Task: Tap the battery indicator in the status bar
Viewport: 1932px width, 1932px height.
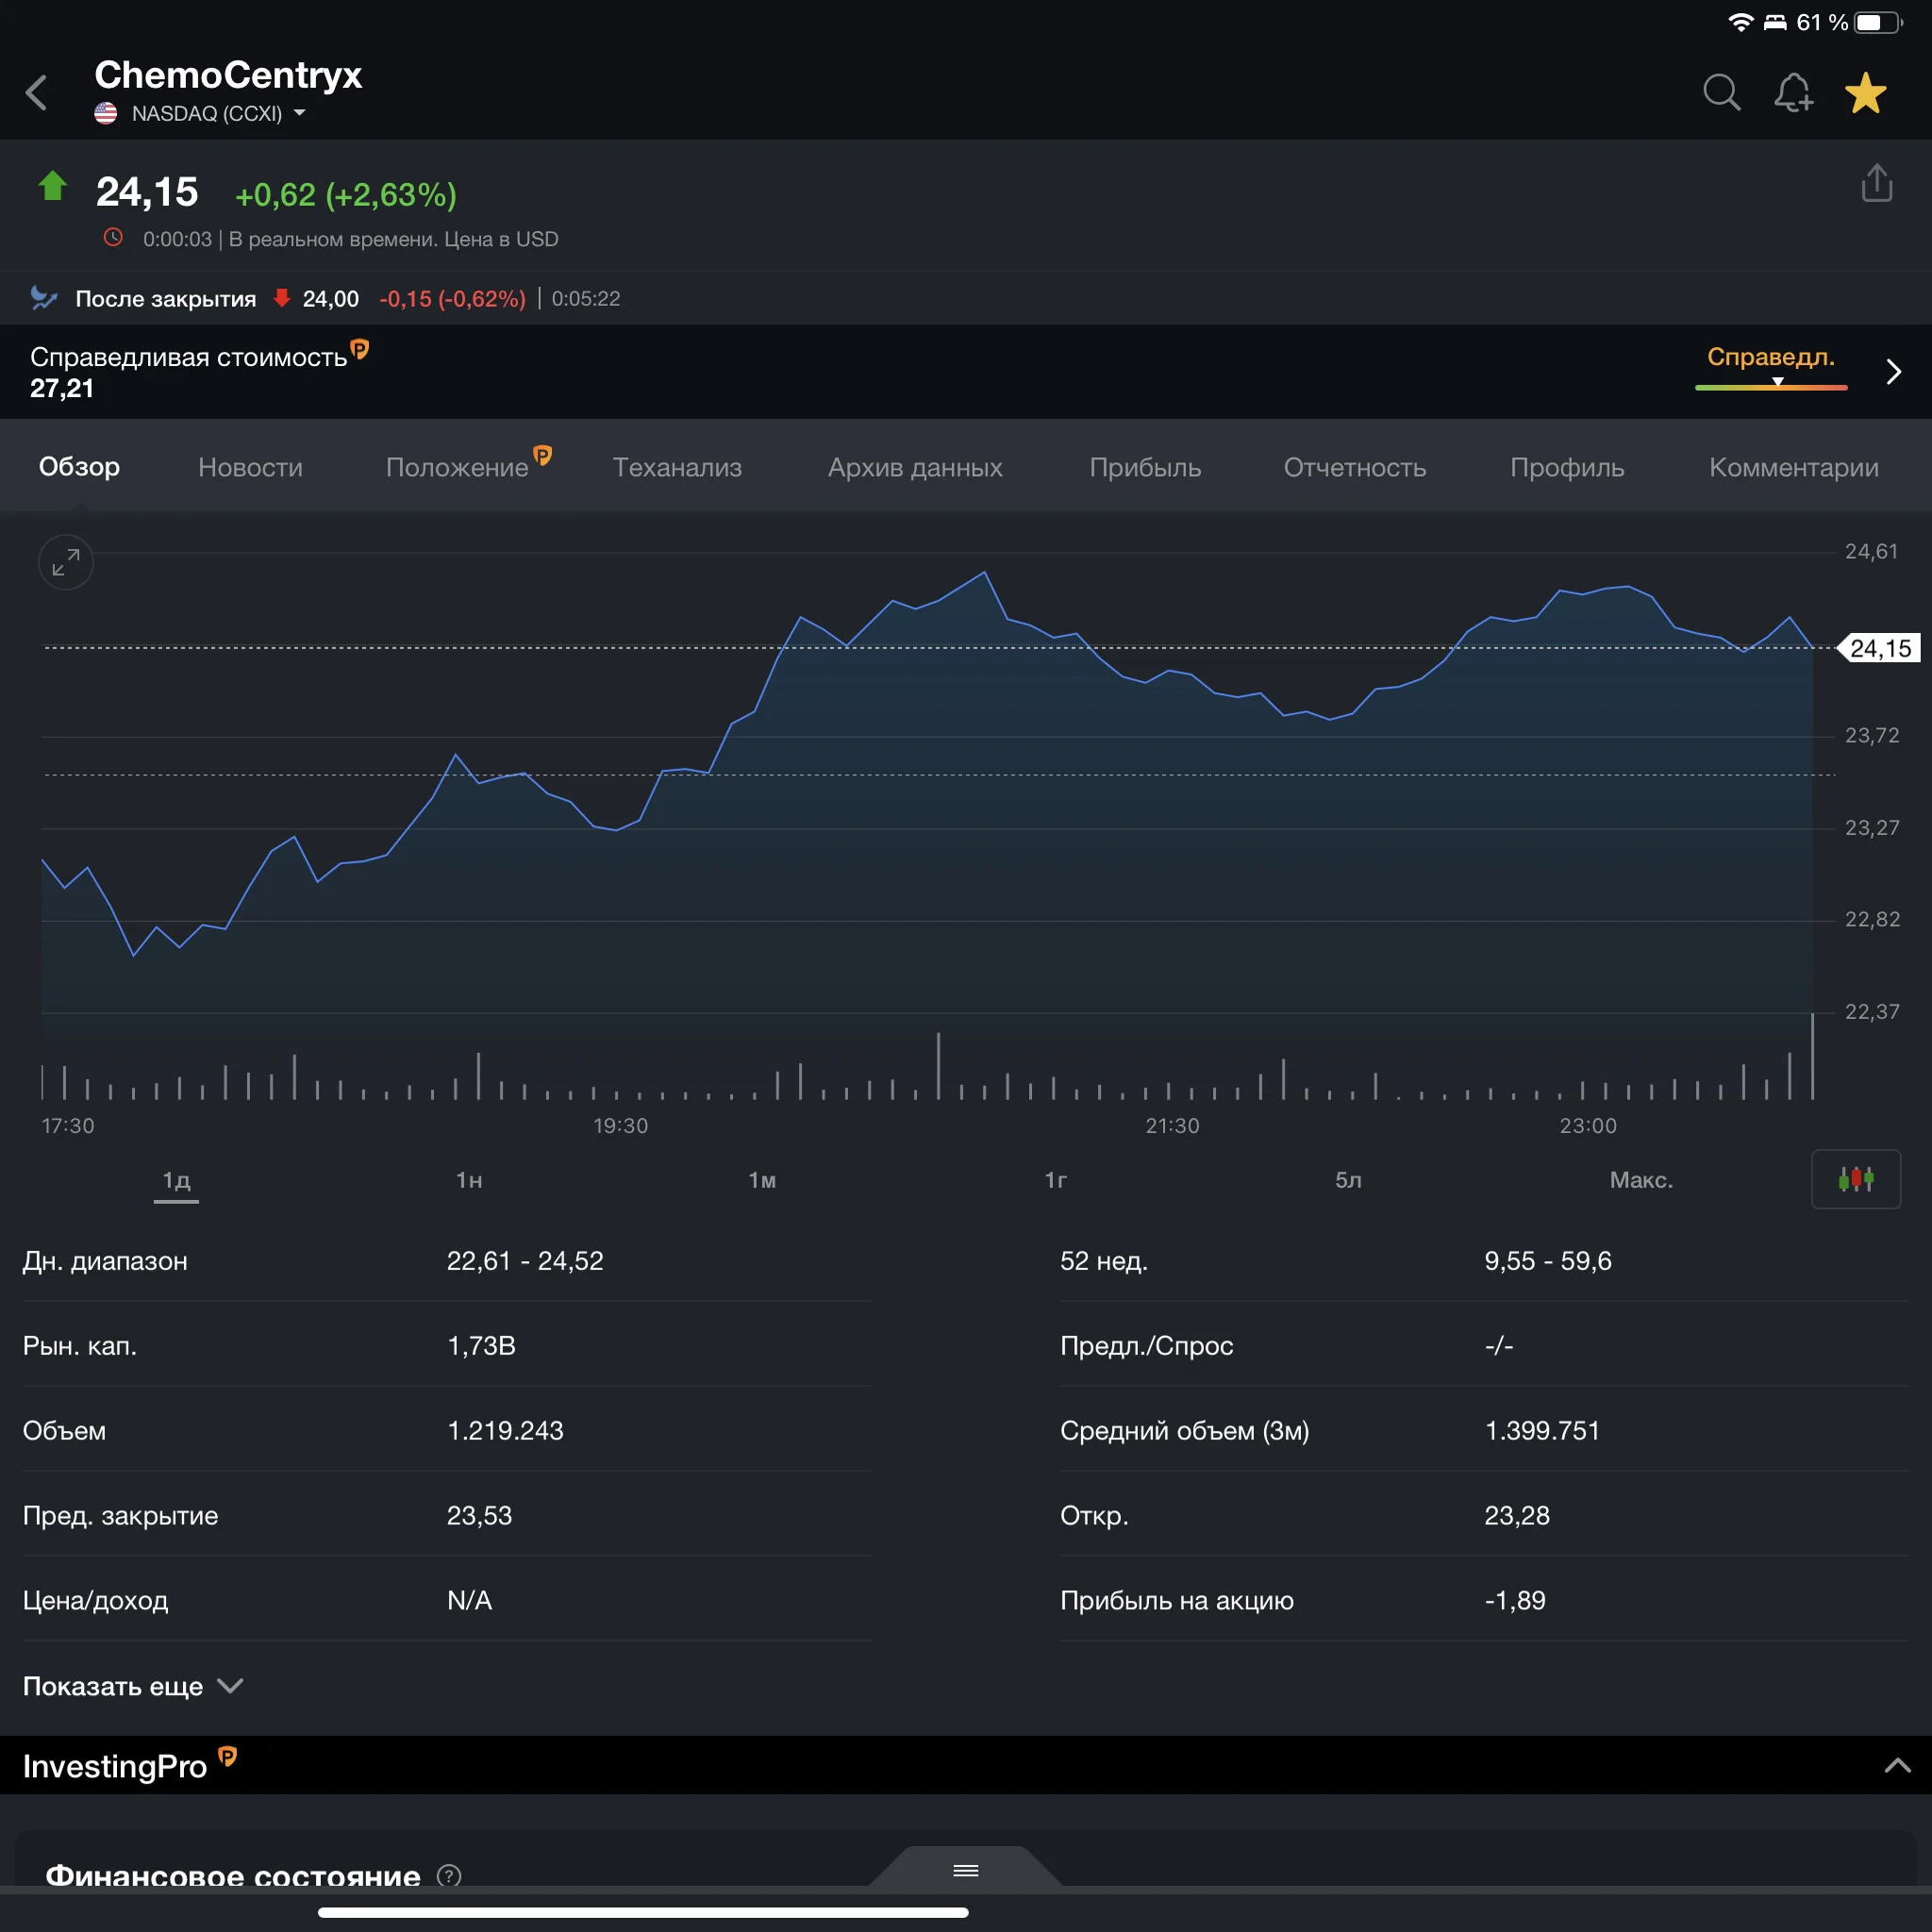Action: tap(1877, 22)
